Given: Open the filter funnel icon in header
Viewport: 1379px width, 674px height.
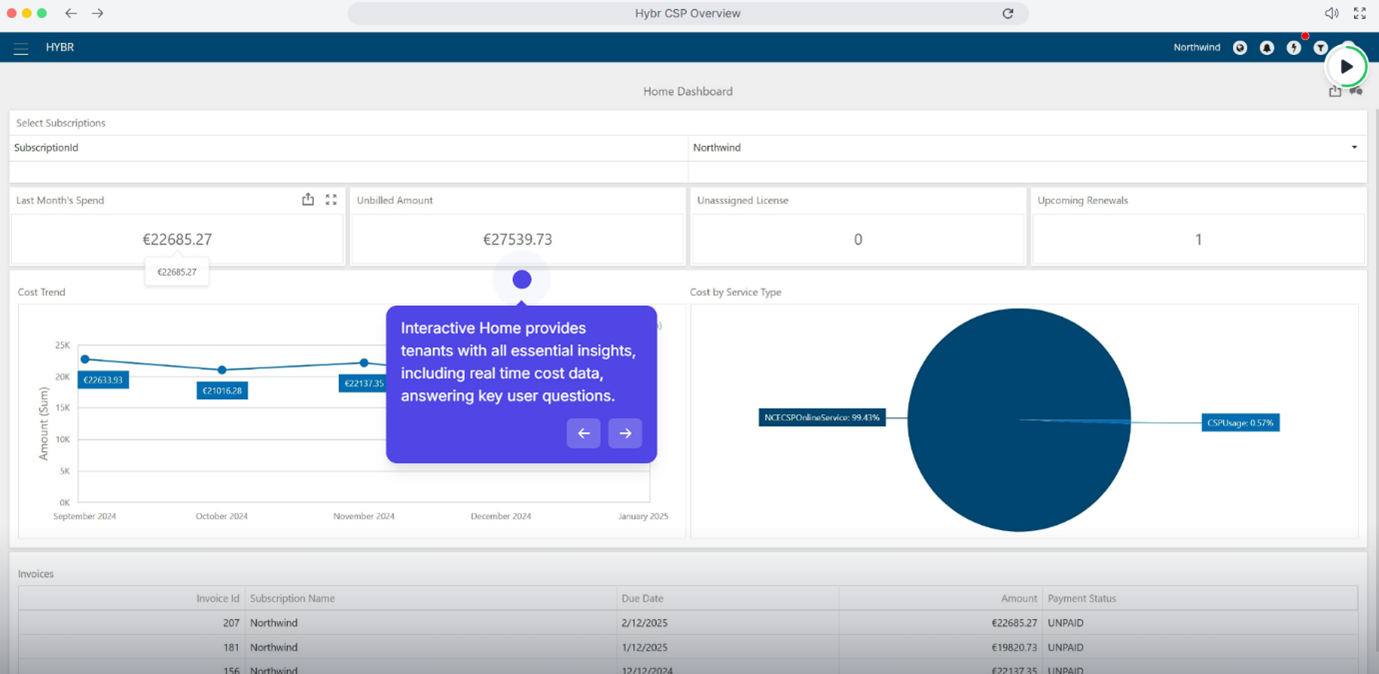Looking at the screenshot, I should coord(1321,48).
